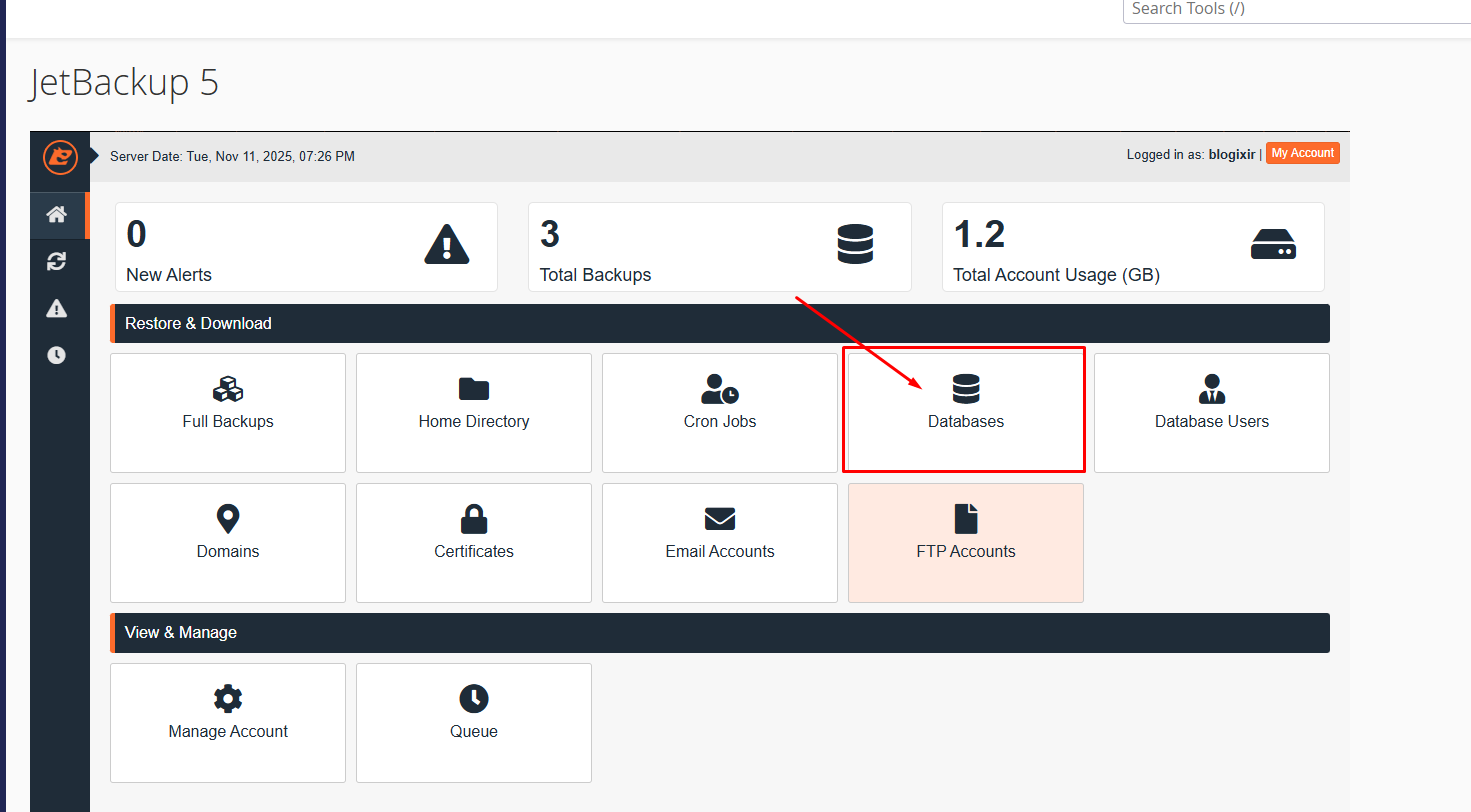
Task: Open the Database Users tile
Action: click(x=1211, y=412)
